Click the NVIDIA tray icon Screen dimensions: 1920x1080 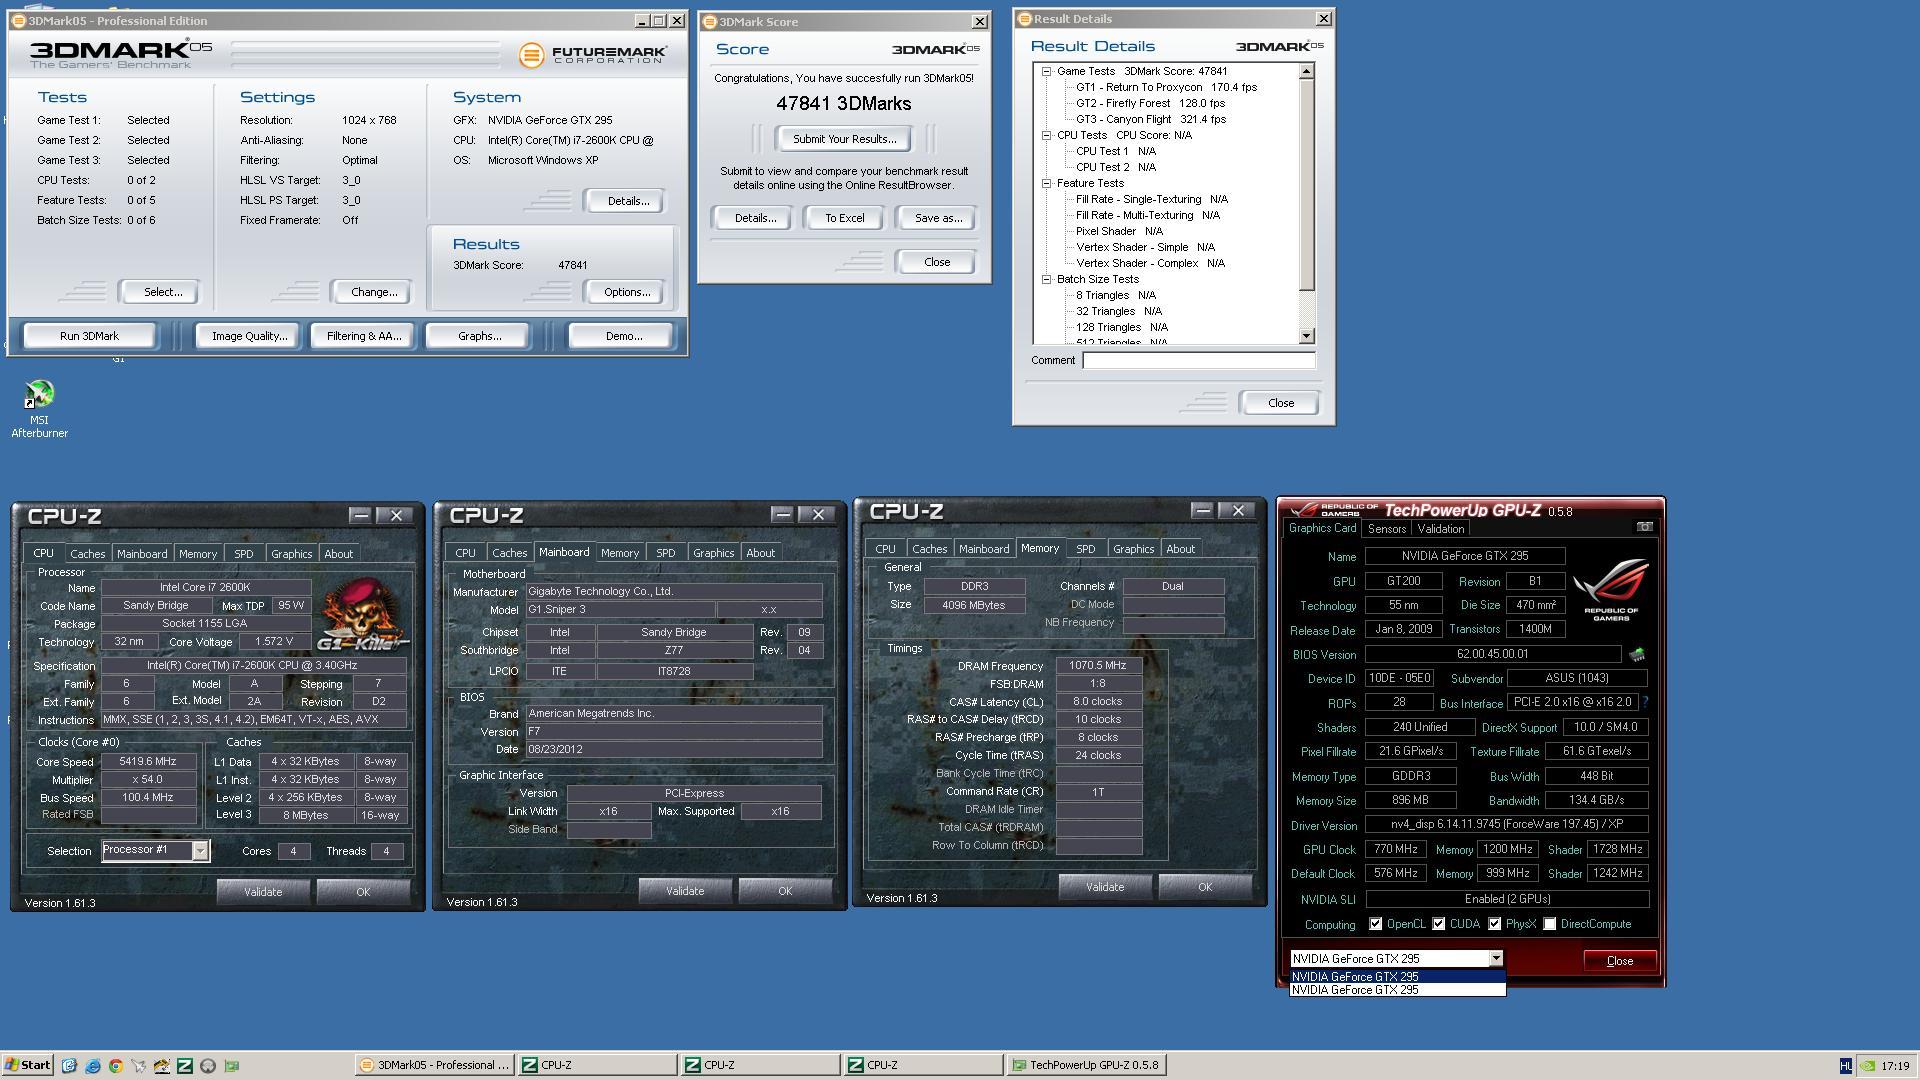[1867, 1066]
